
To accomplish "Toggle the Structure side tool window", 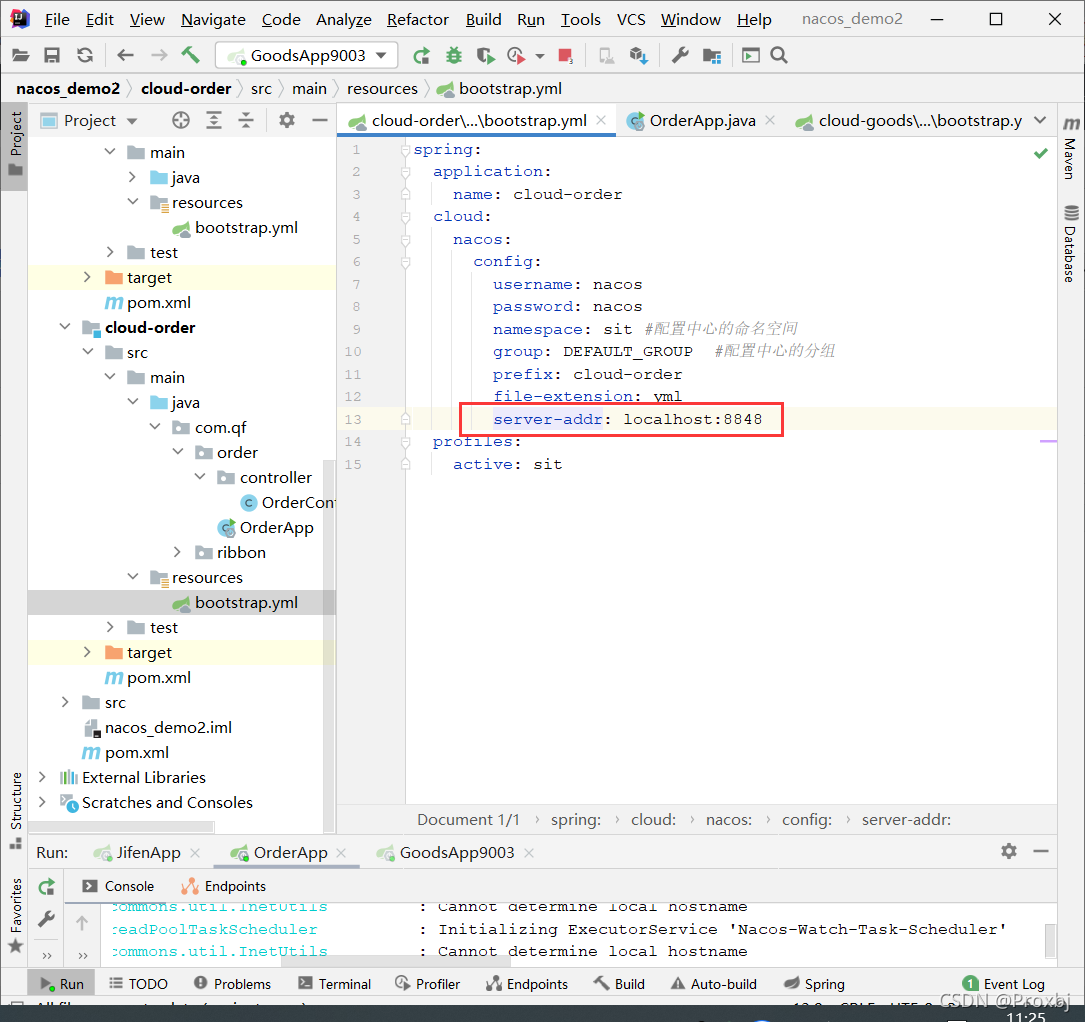I will click(16, 810).
